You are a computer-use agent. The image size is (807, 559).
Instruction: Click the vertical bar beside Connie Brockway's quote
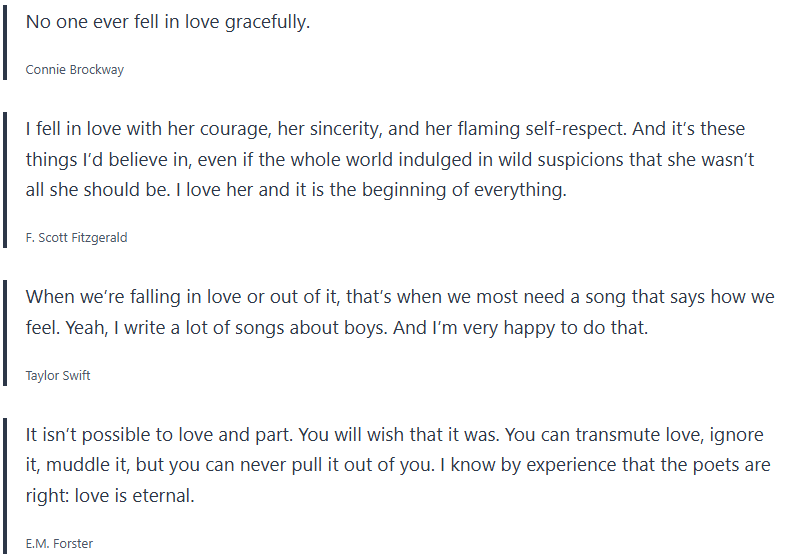click(6, 44)
